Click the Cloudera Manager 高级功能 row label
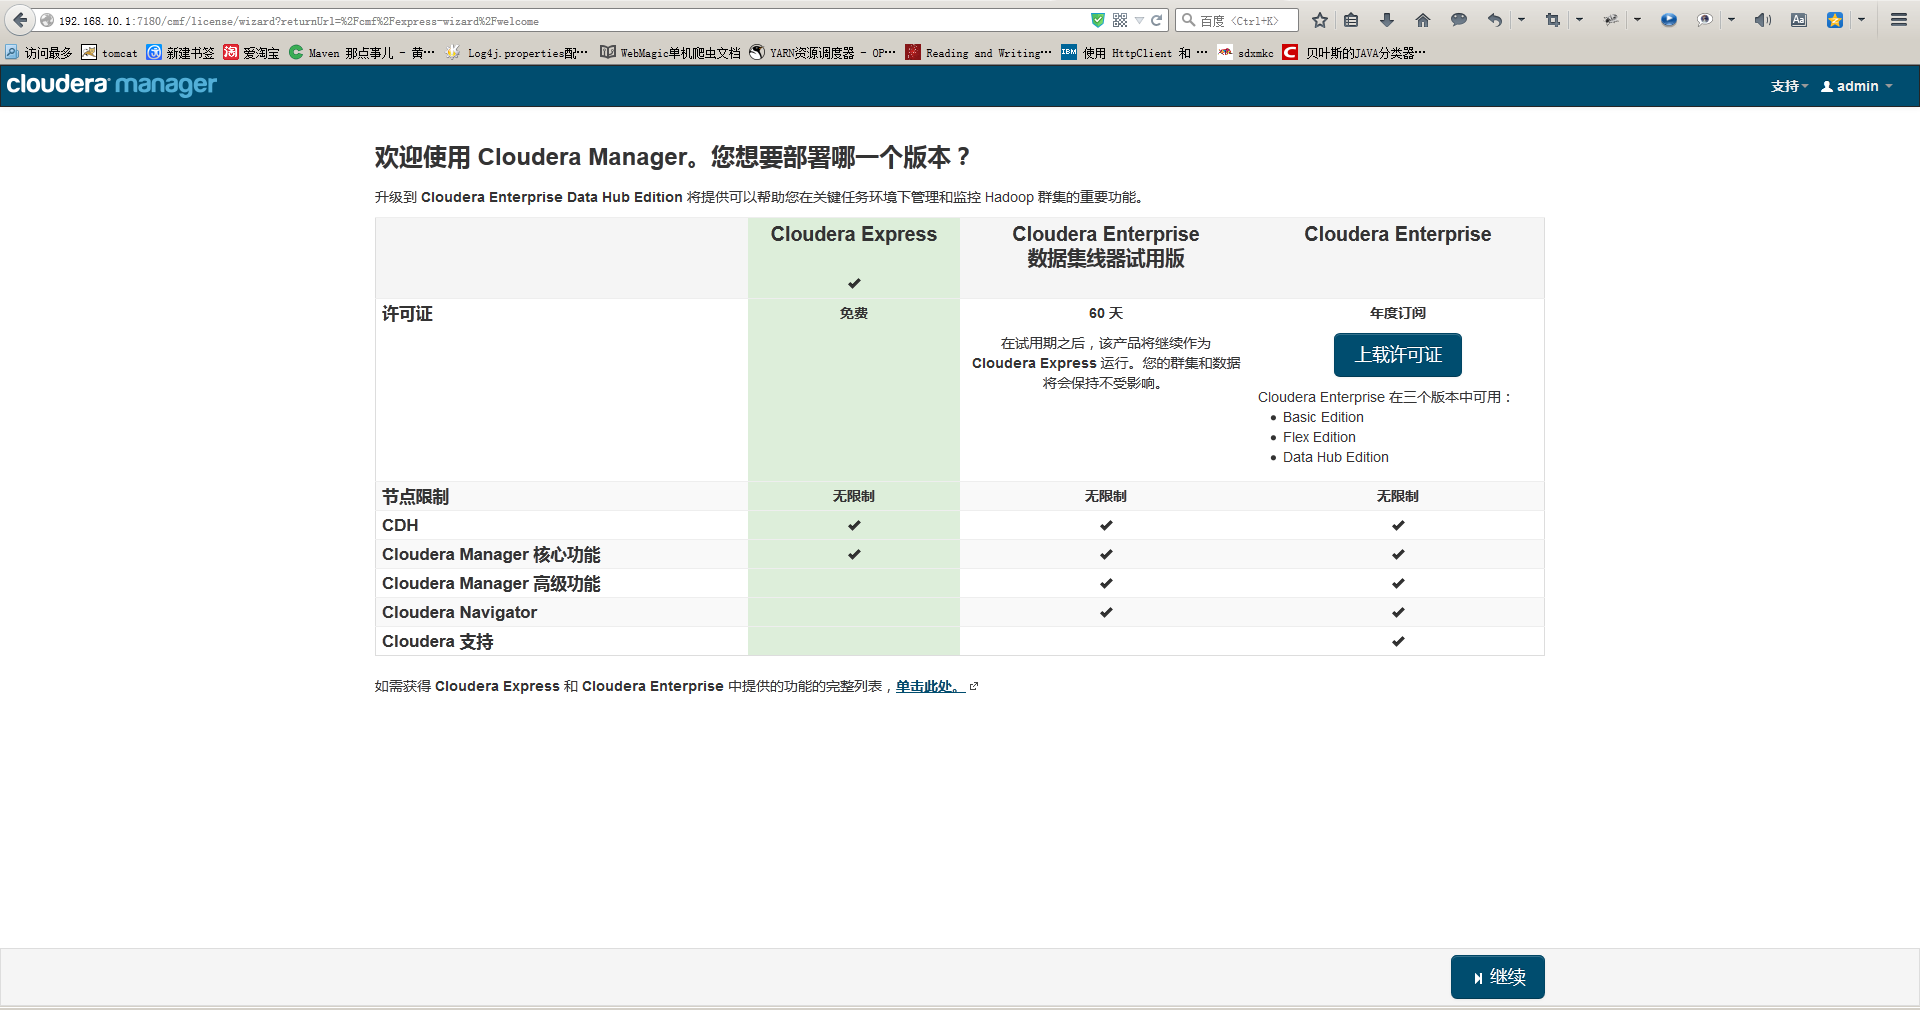 click(491, 583)
